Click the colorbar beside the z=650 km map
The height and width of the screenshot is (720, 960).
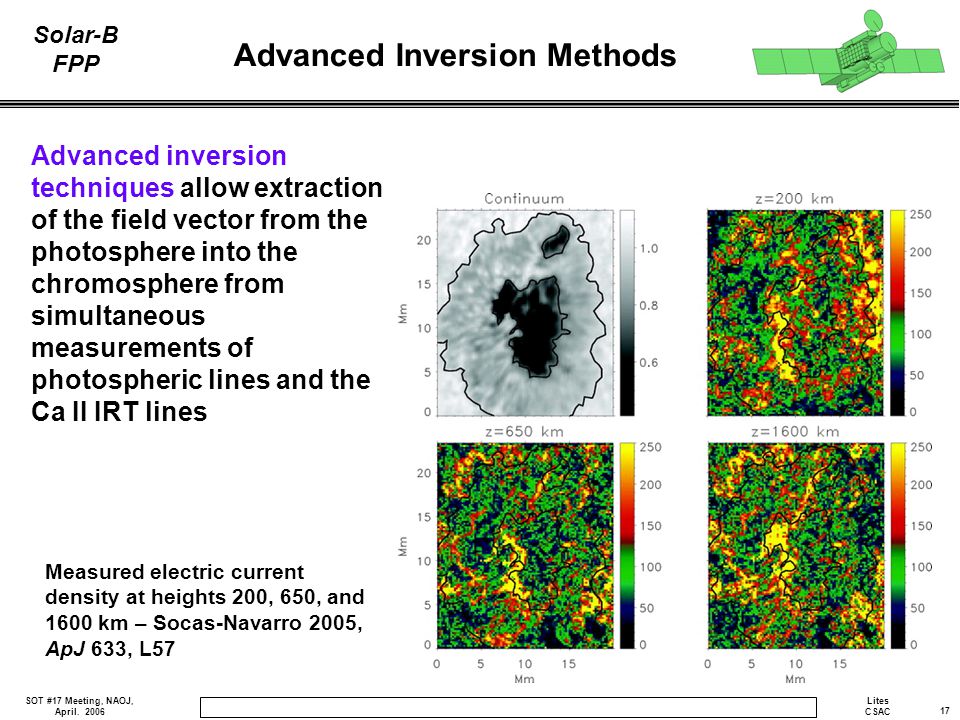coord(628,546)
